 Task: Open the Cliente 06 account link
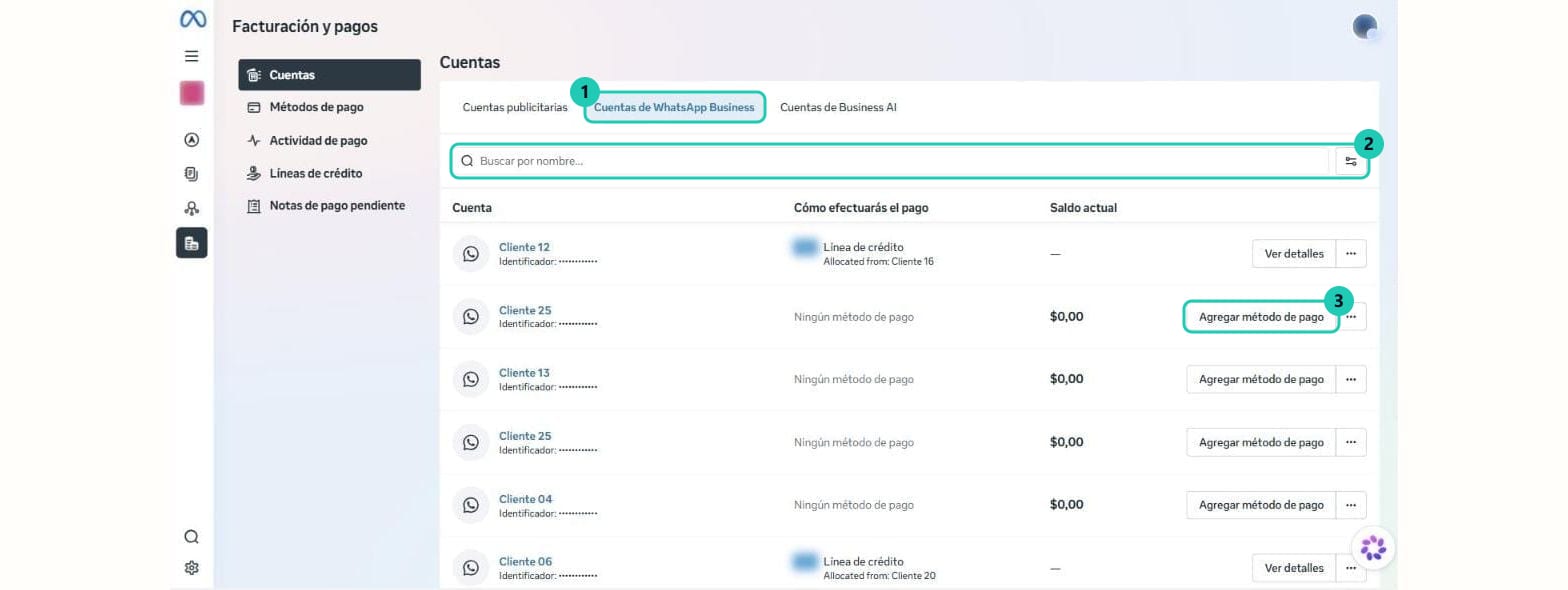point(525,562)
